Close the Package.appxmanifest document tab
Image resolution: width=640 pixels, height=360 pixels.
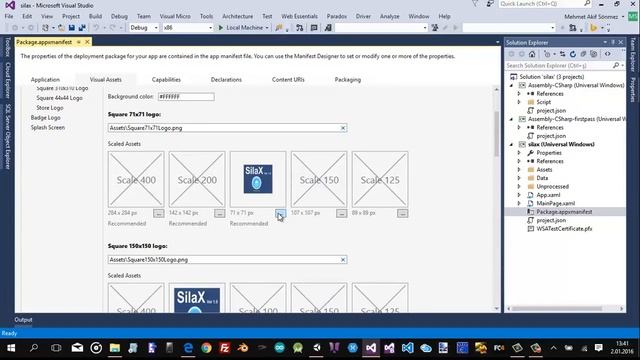coord(87,42)
